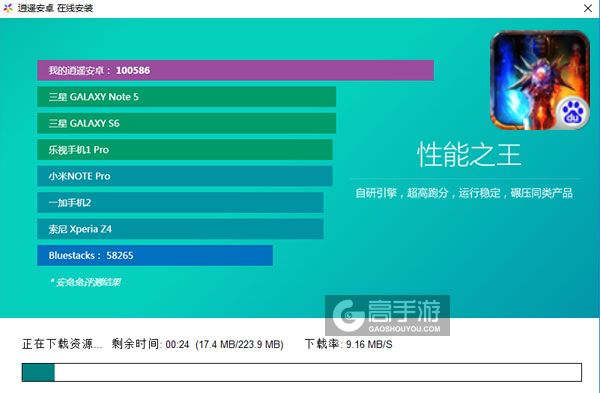Select the 索尼 Xperia Z4 bar
600x393 pixels.
180,229
